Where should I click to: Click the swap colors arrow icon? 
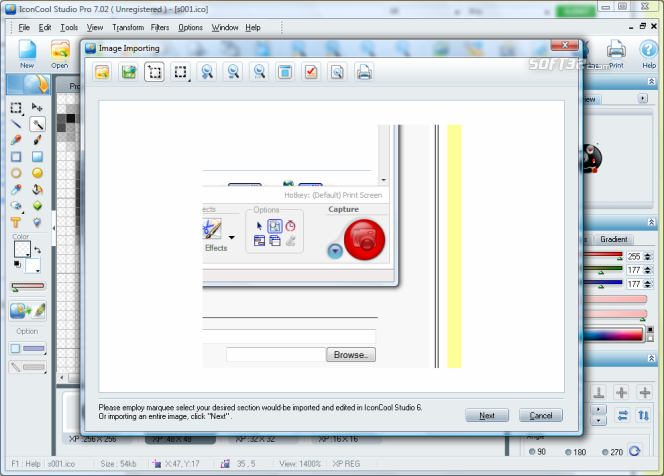(x=38, y=250)
